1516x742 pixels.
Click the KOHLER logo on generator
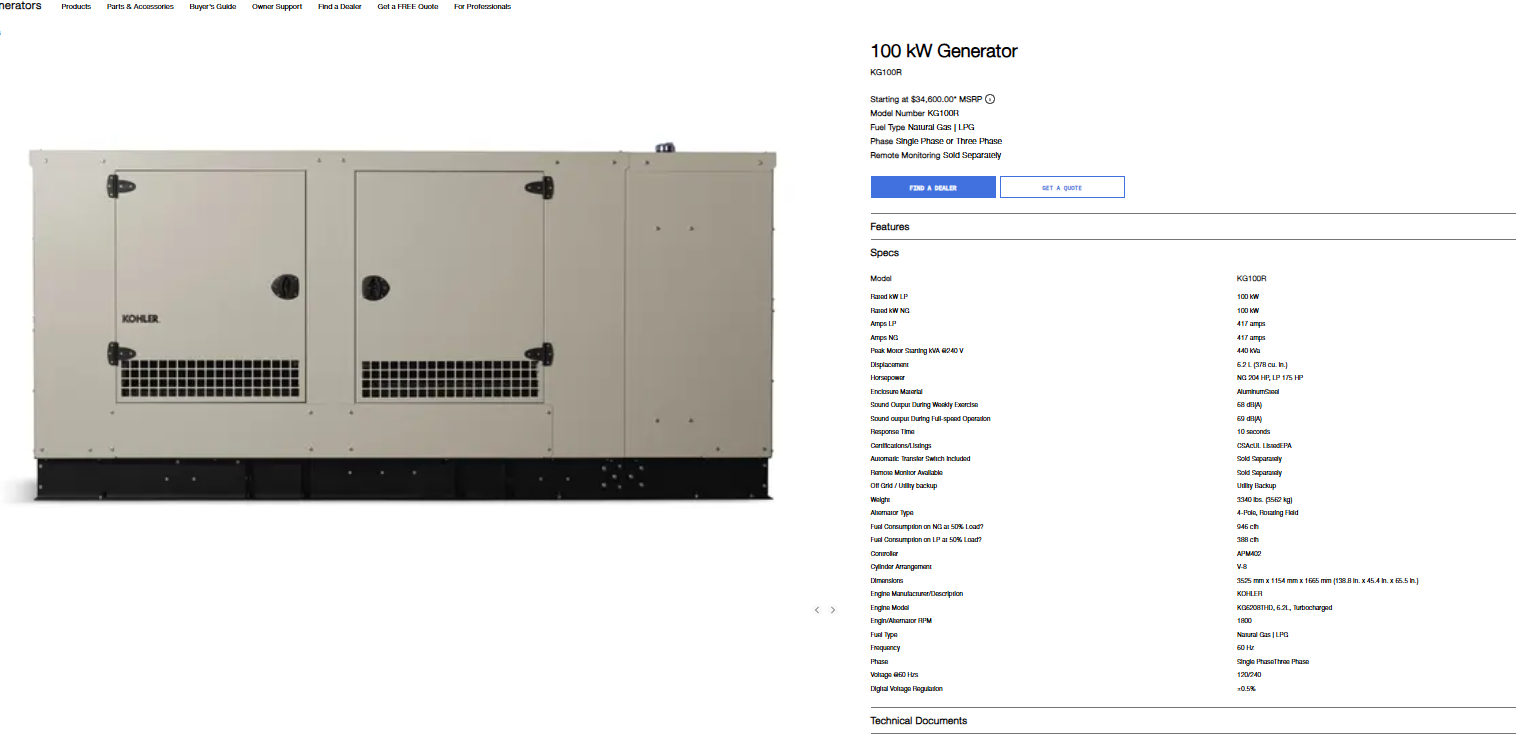pyautogui.click(x=141, y=319)
